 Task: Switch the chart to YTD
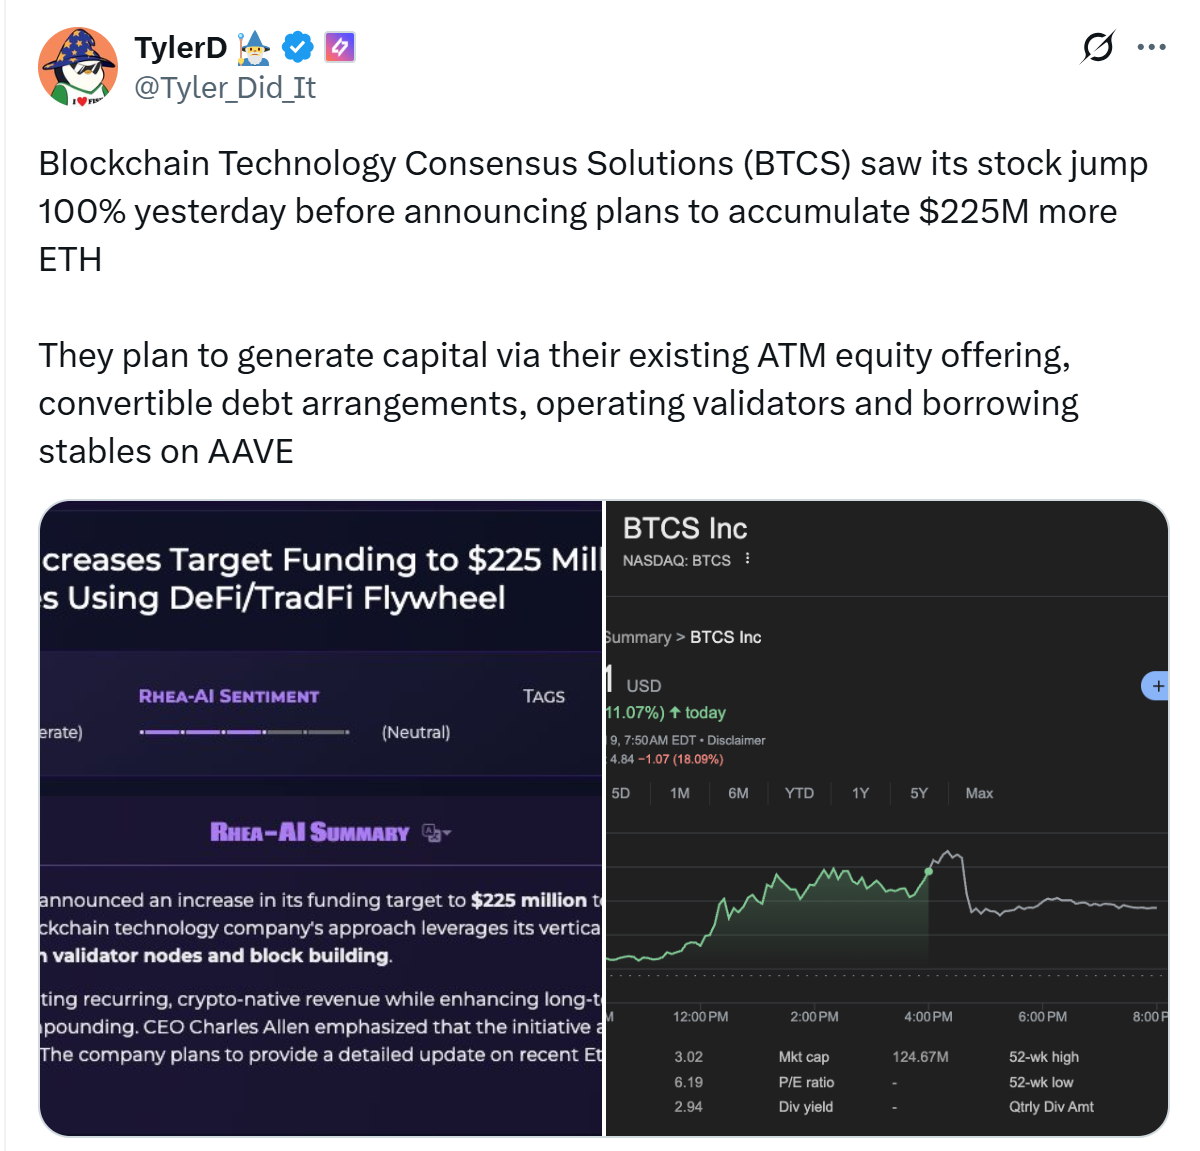[x=799, y=793]
